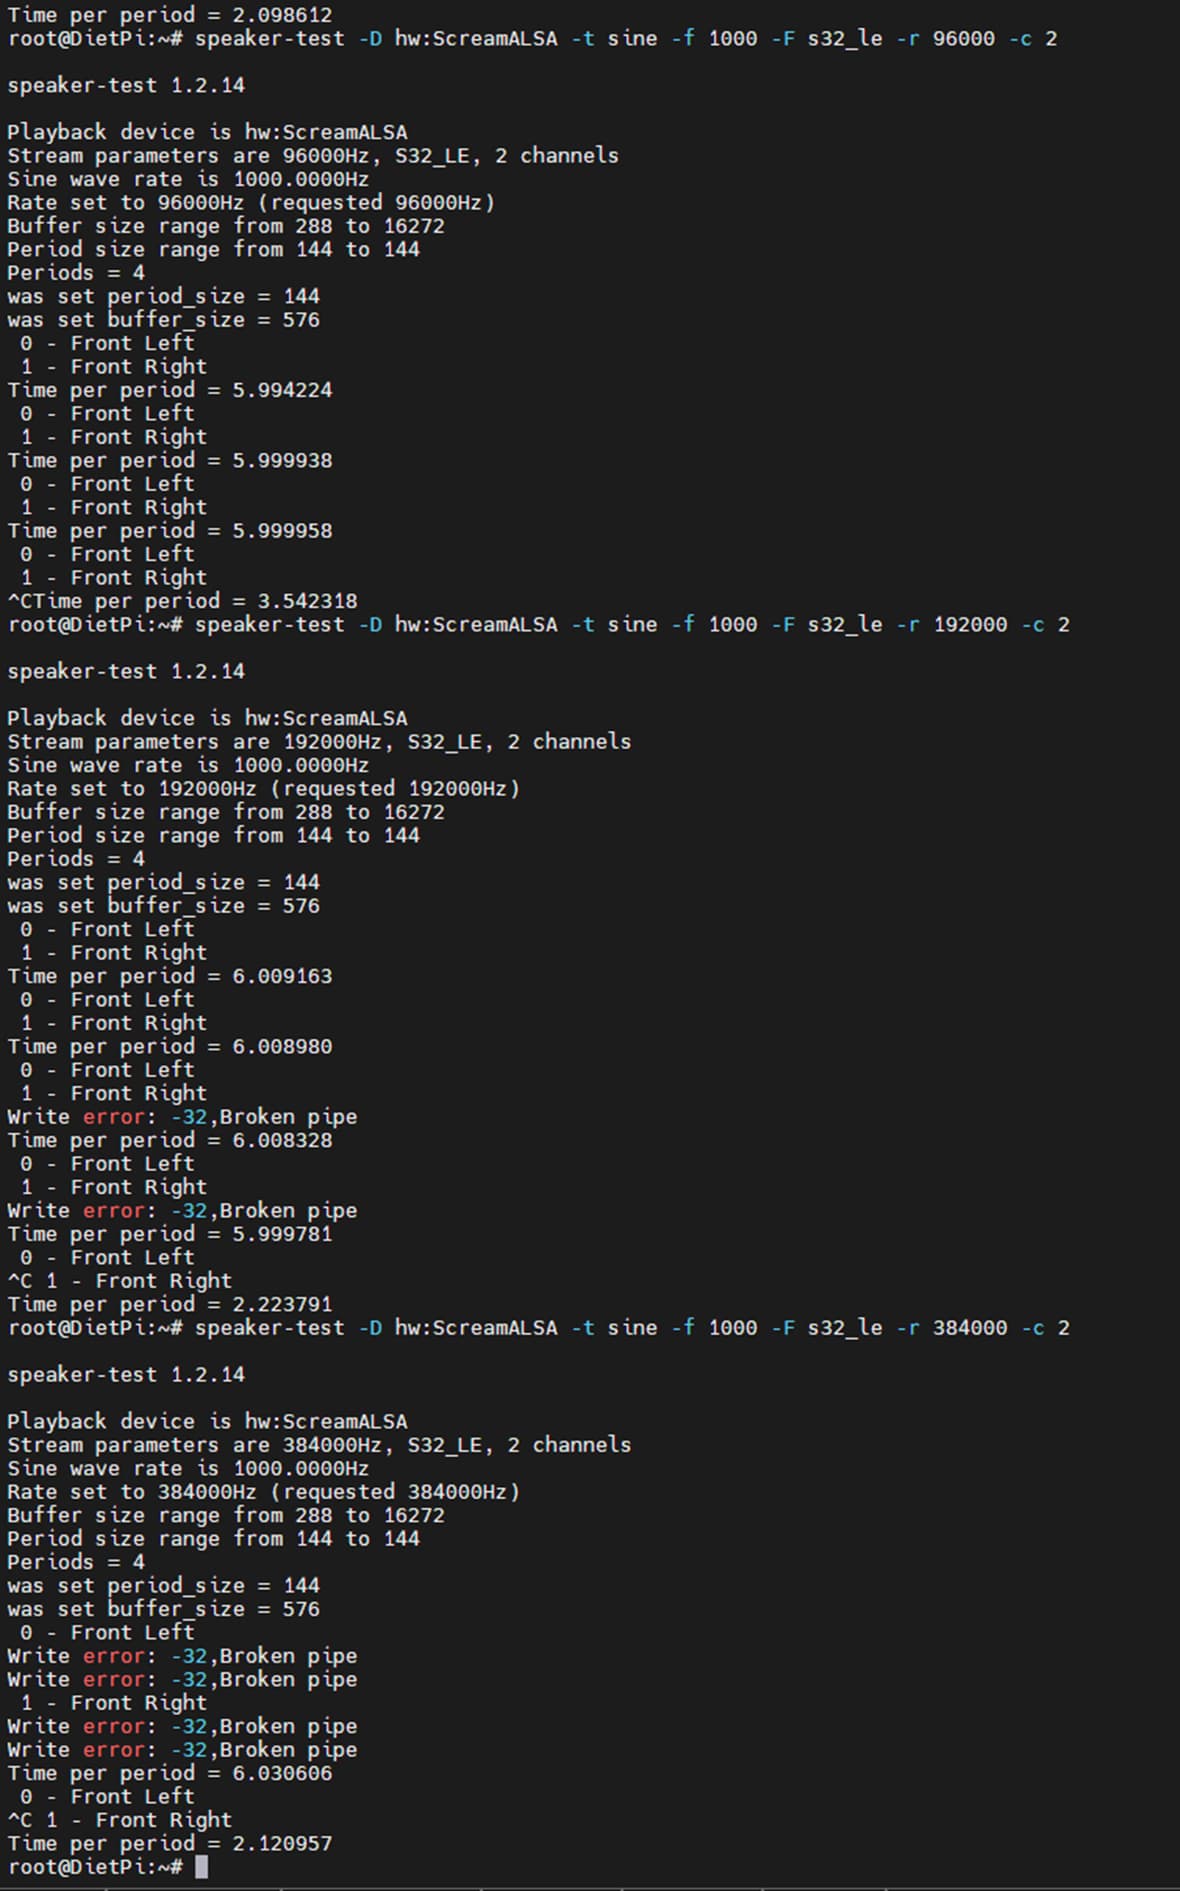Click the 'Time per period = 5.999781' line
The width and height of the screenshot is (1180, 1891).
(170, 1234)
